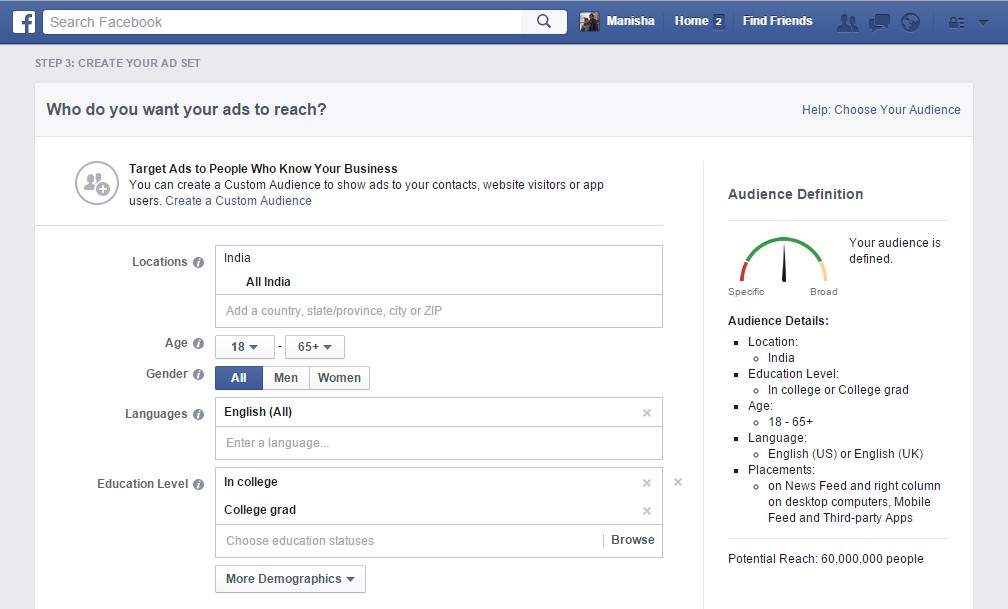Image resolution: width=1008 pixels, height=609 pixels.
Task: Open the minimum age 18 dropdown
Action: point(245,347)
